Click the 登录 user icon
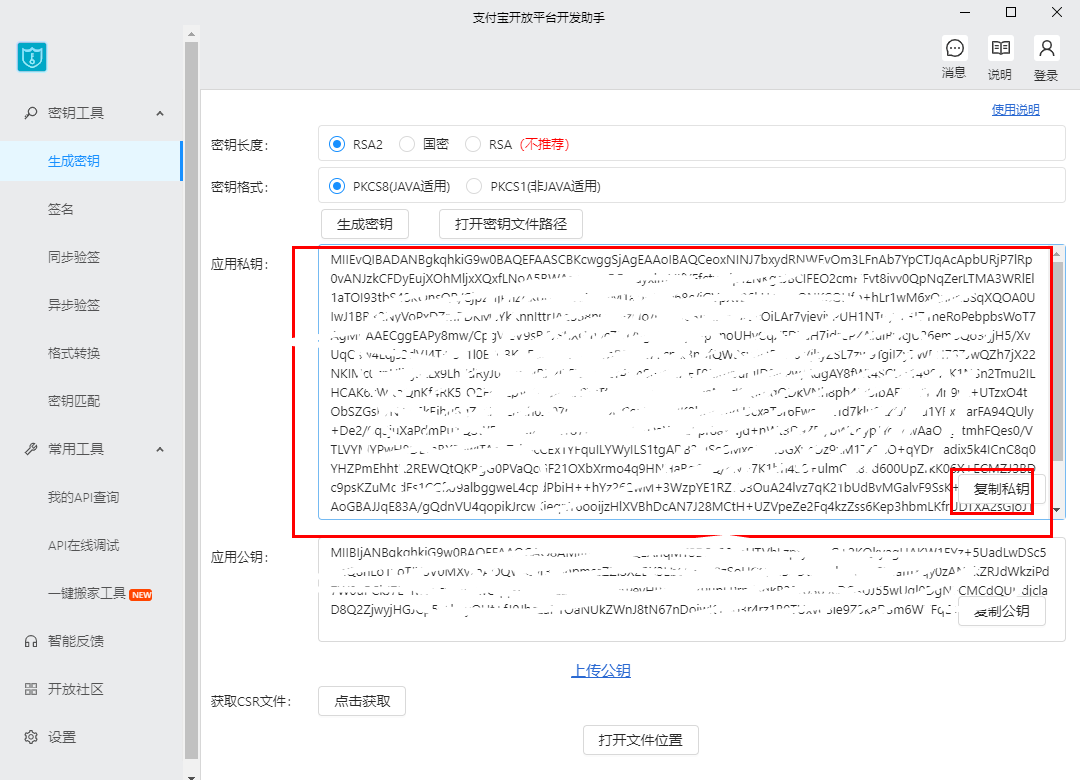Screen dimensions: 1080x780 point(1046,48)
